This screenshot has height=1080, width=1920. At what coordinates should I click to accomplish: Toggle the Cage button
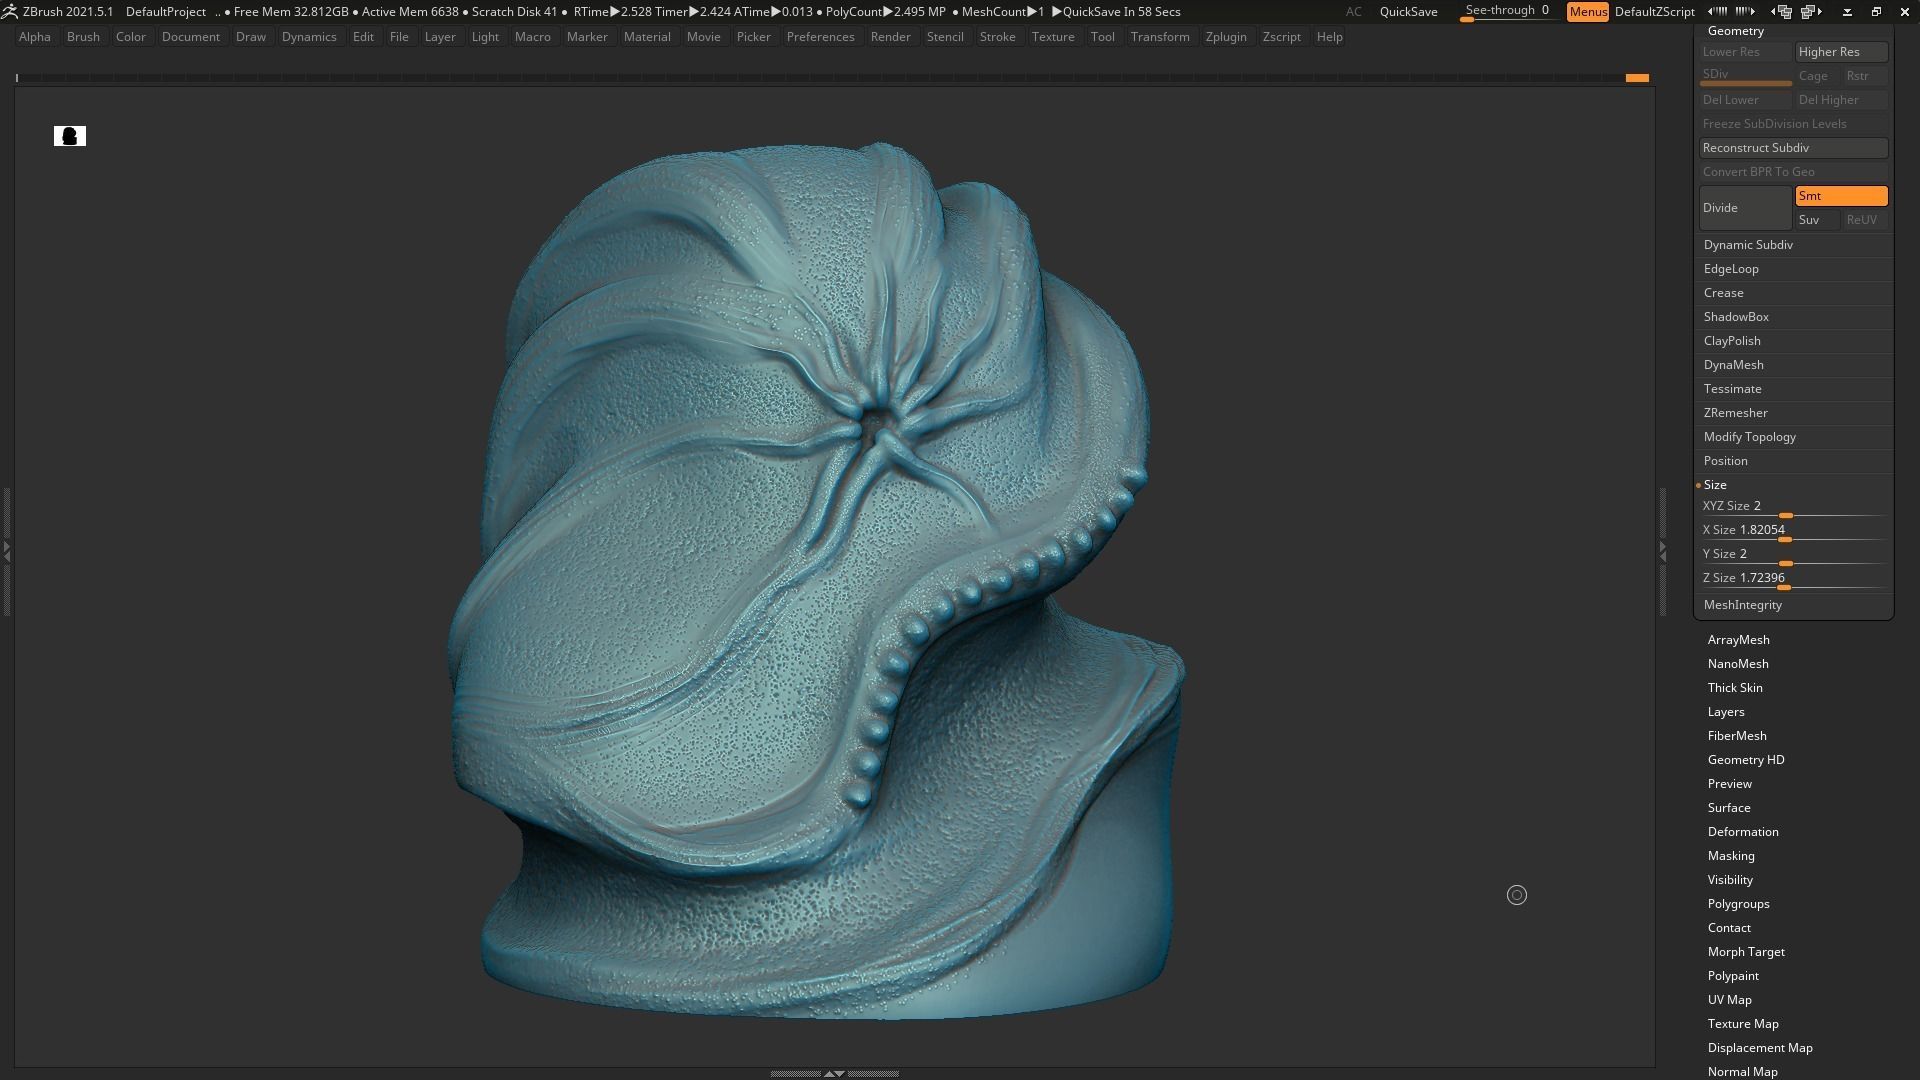point(1817,76)
